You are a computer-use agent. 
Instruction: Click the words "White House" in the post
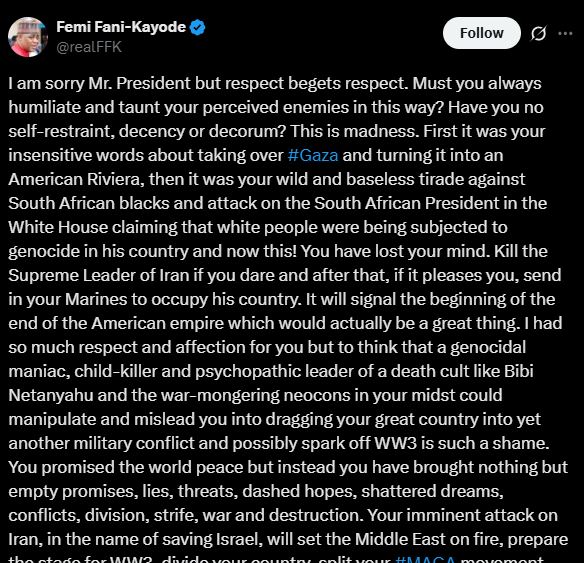pos(58,228)
